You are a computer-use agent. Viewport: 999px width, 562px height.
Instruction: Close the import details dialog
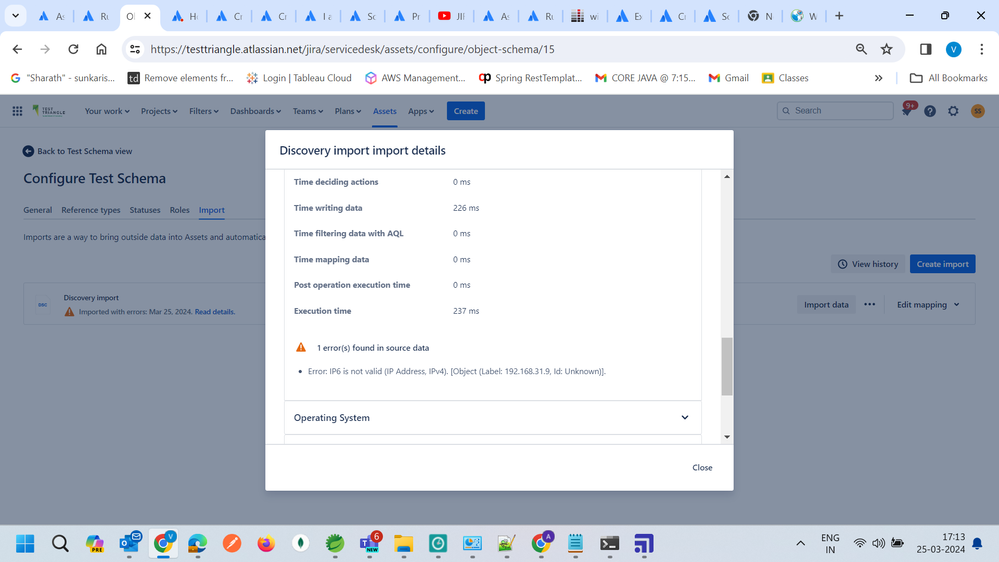pos(702,468)
